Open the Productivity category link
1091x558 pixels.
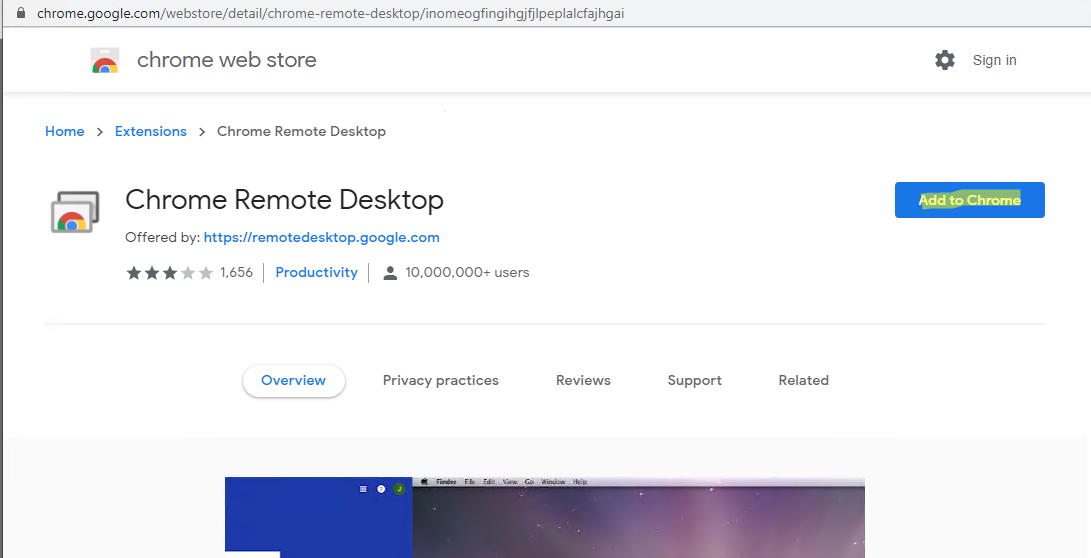(317, 273)
